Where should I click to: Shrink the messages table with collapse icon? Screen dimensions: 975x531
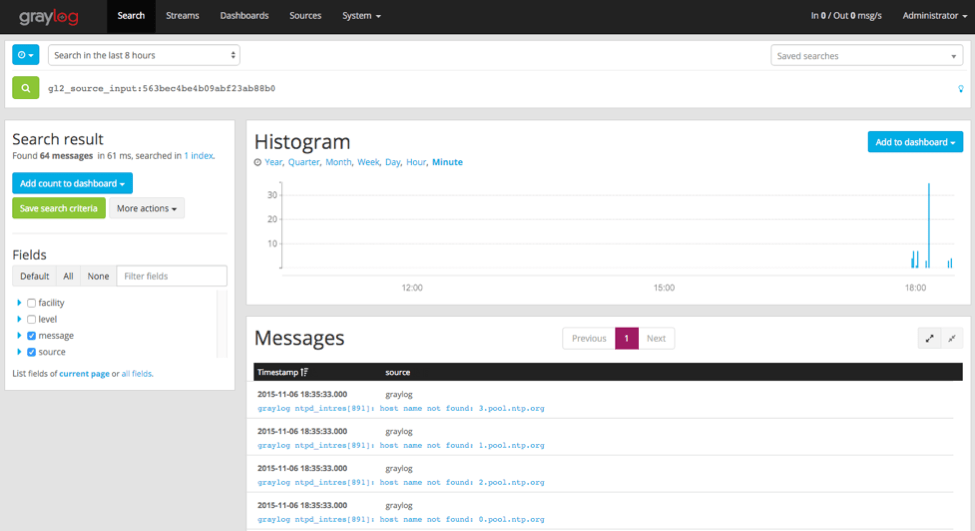click(x=952, y=338)
